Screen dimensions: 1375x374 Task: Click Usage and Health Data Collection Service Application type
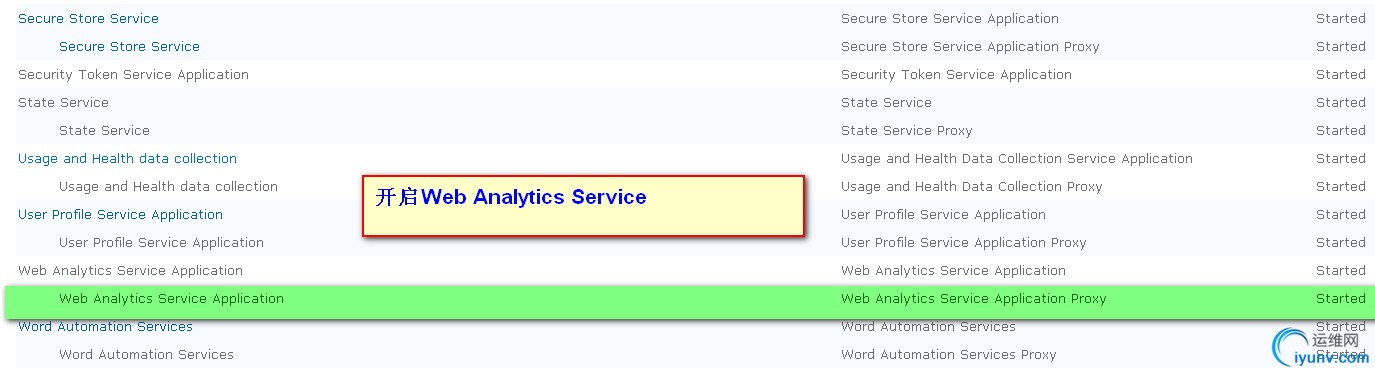pyautogui.click(x=1017, y=158)
